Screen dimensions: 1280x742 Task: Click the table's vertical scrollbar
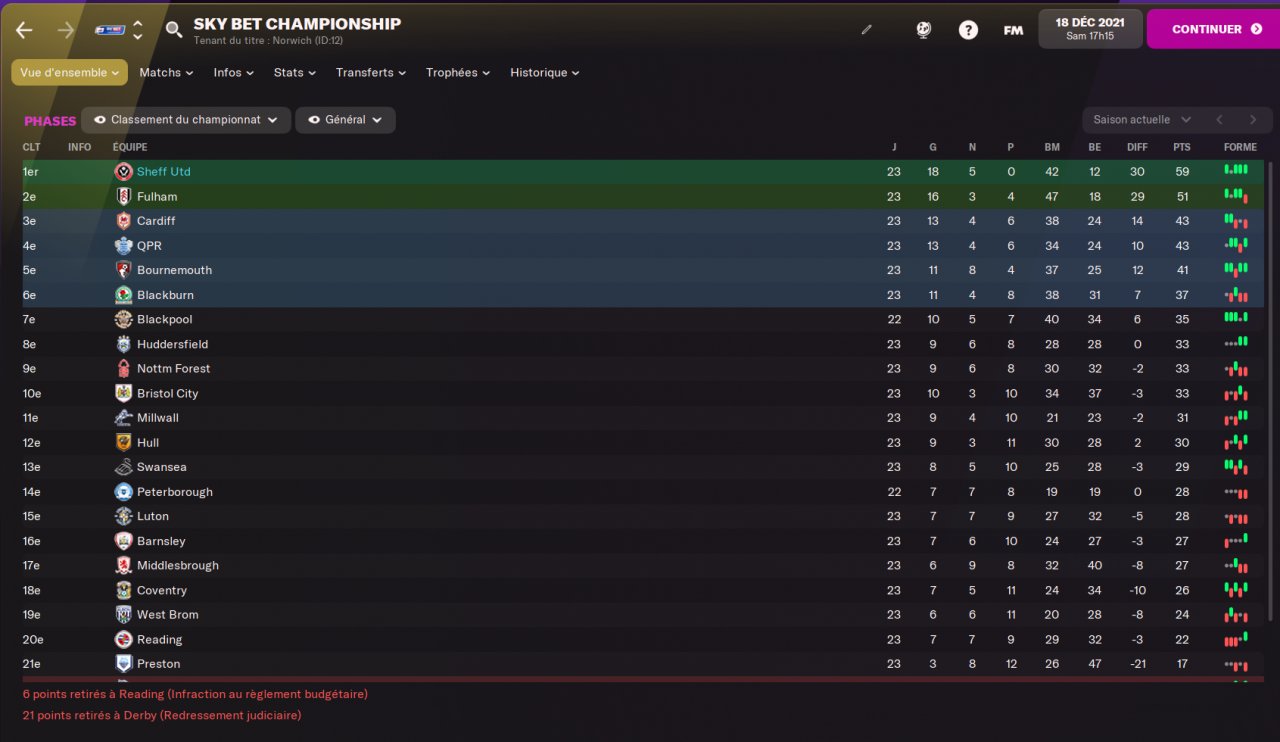pos(1271,420)
